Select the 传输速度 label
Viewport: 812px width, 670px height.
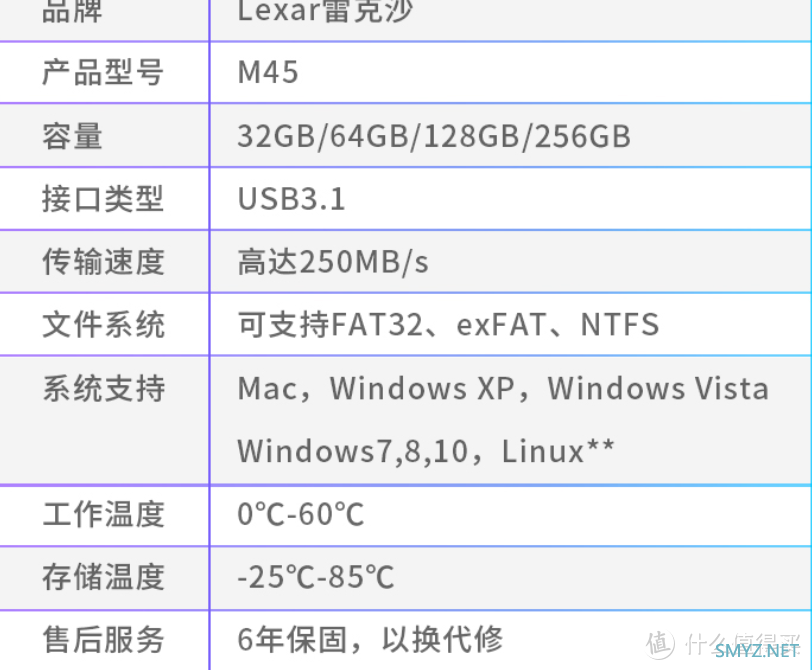pos(104,262)
